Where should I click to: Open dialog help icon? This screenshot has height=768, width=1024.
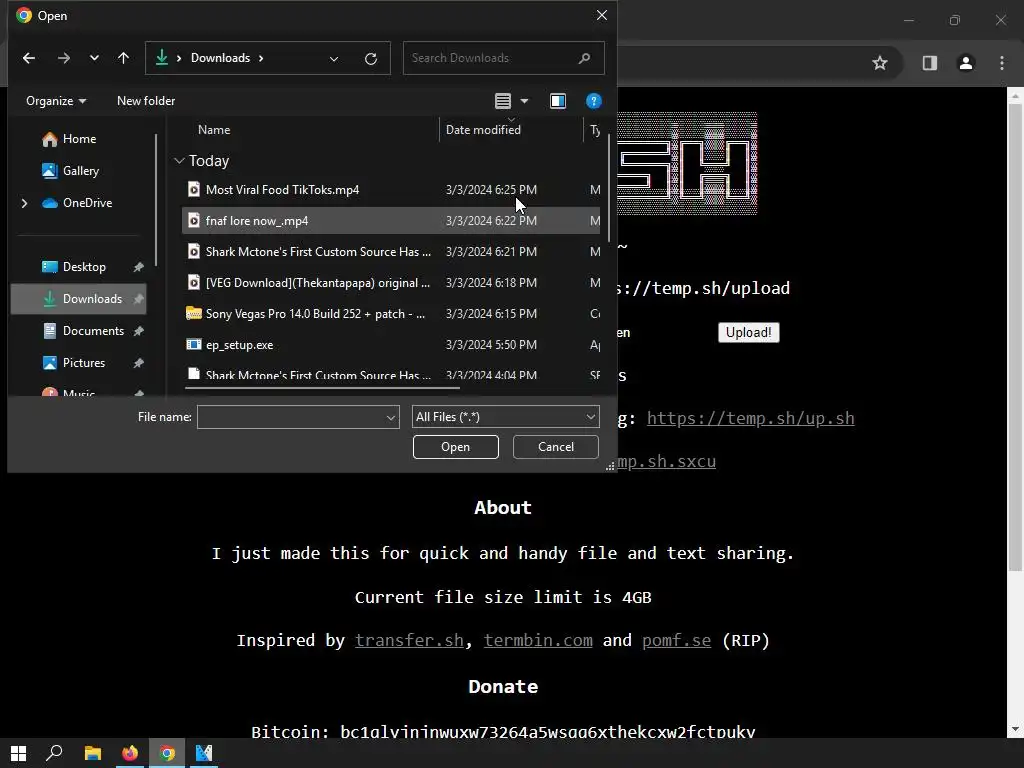(x=594, y=101)
